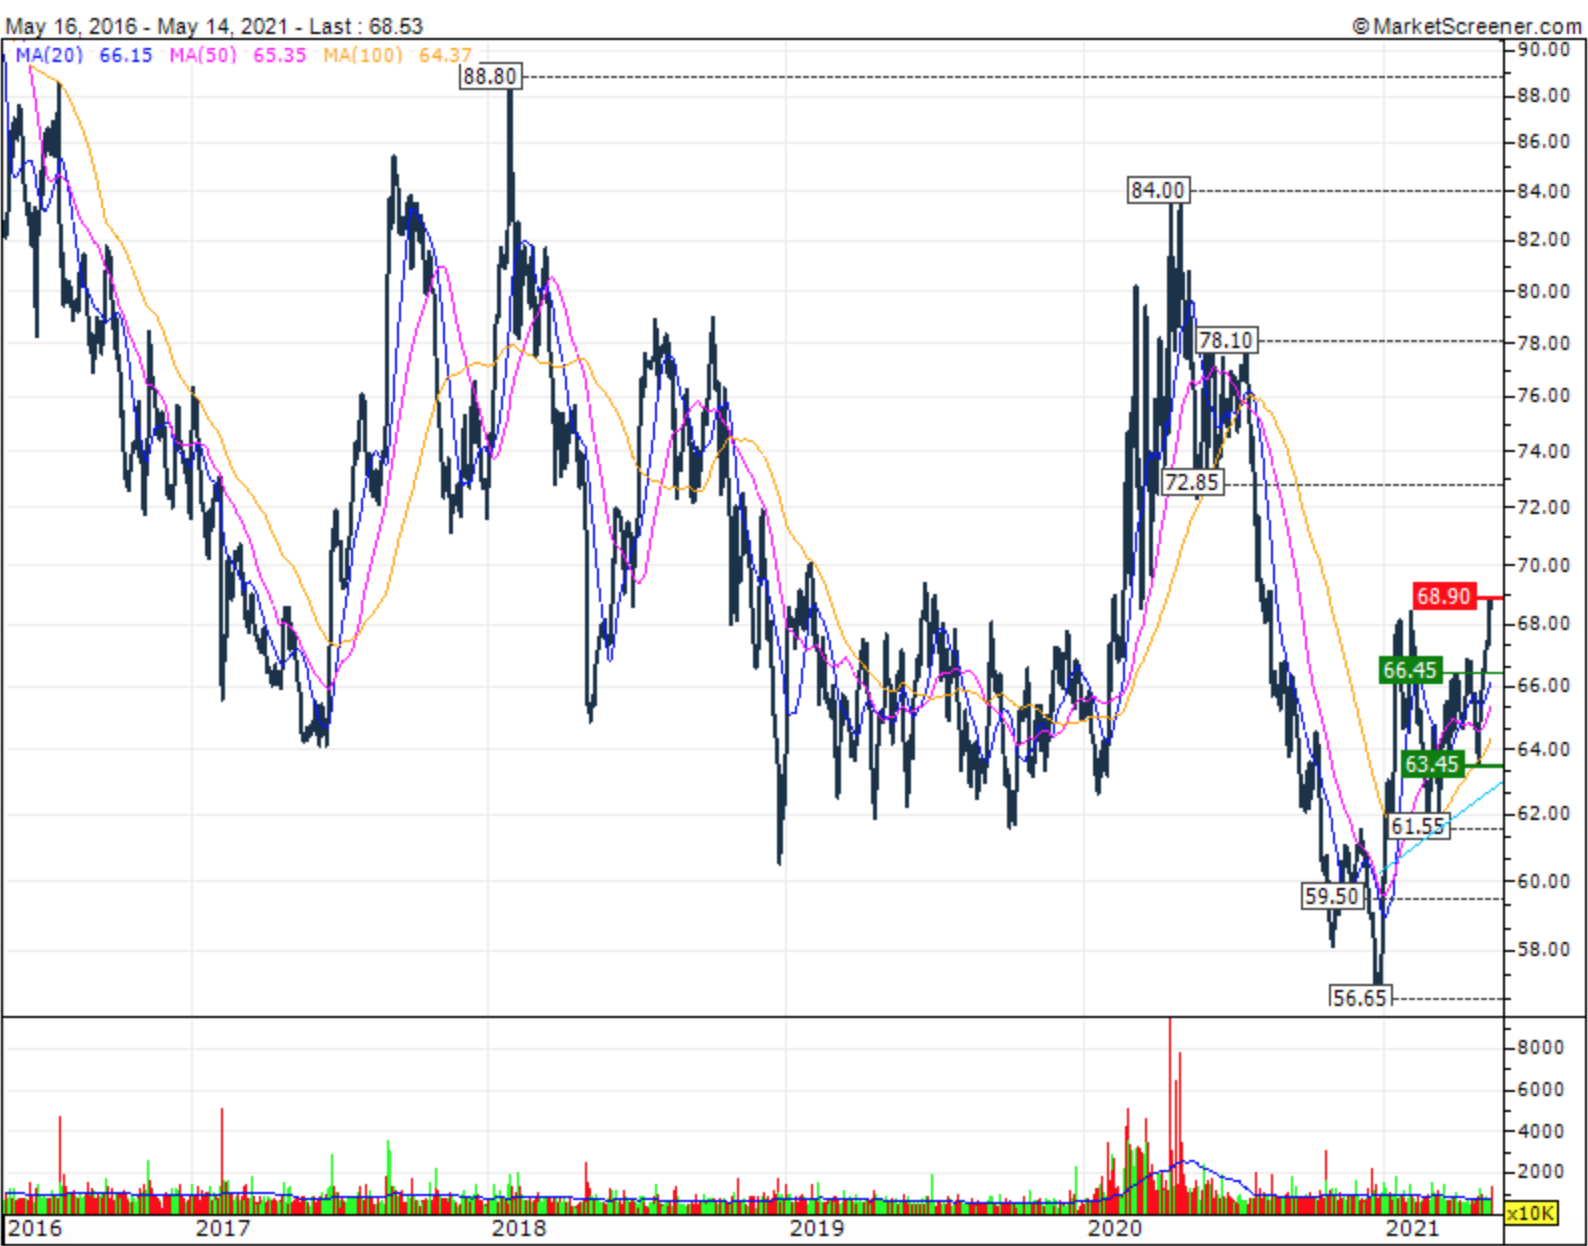Click the MA(100) legend label
The width and height of the screenshot is (1588, 1246).
point(363,55)
